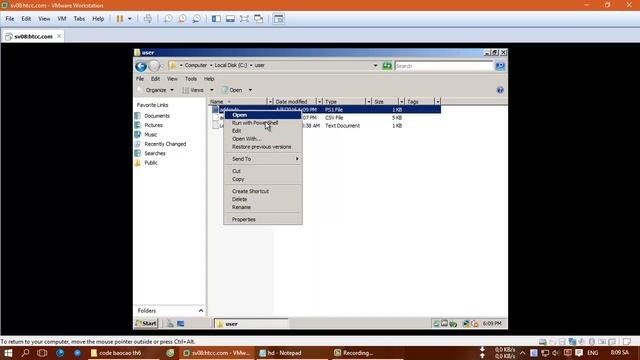Choose Open With... in context menu
Screen dimensions: 640x360
click(263, 139)
